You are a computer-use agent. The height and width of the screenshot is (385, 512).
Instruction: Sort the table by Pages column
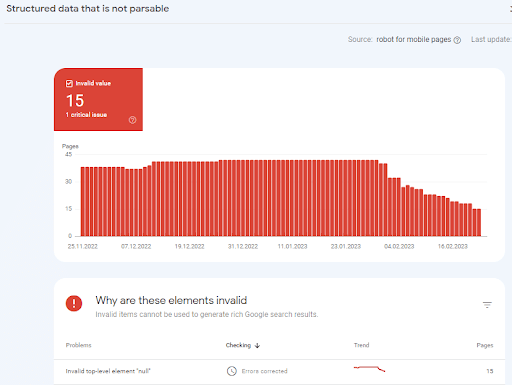485,345
